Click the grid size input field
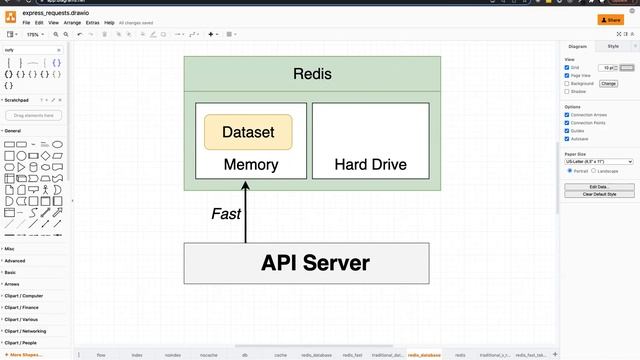Image resolution: width=640 pixels, height=360 pixels. click(606, 67)
